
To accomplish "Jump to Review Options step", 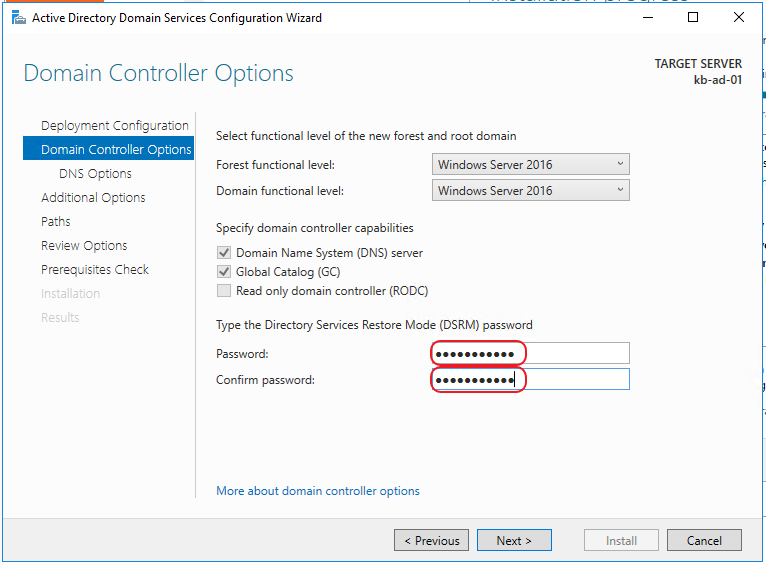I will [x=84, y=245].
